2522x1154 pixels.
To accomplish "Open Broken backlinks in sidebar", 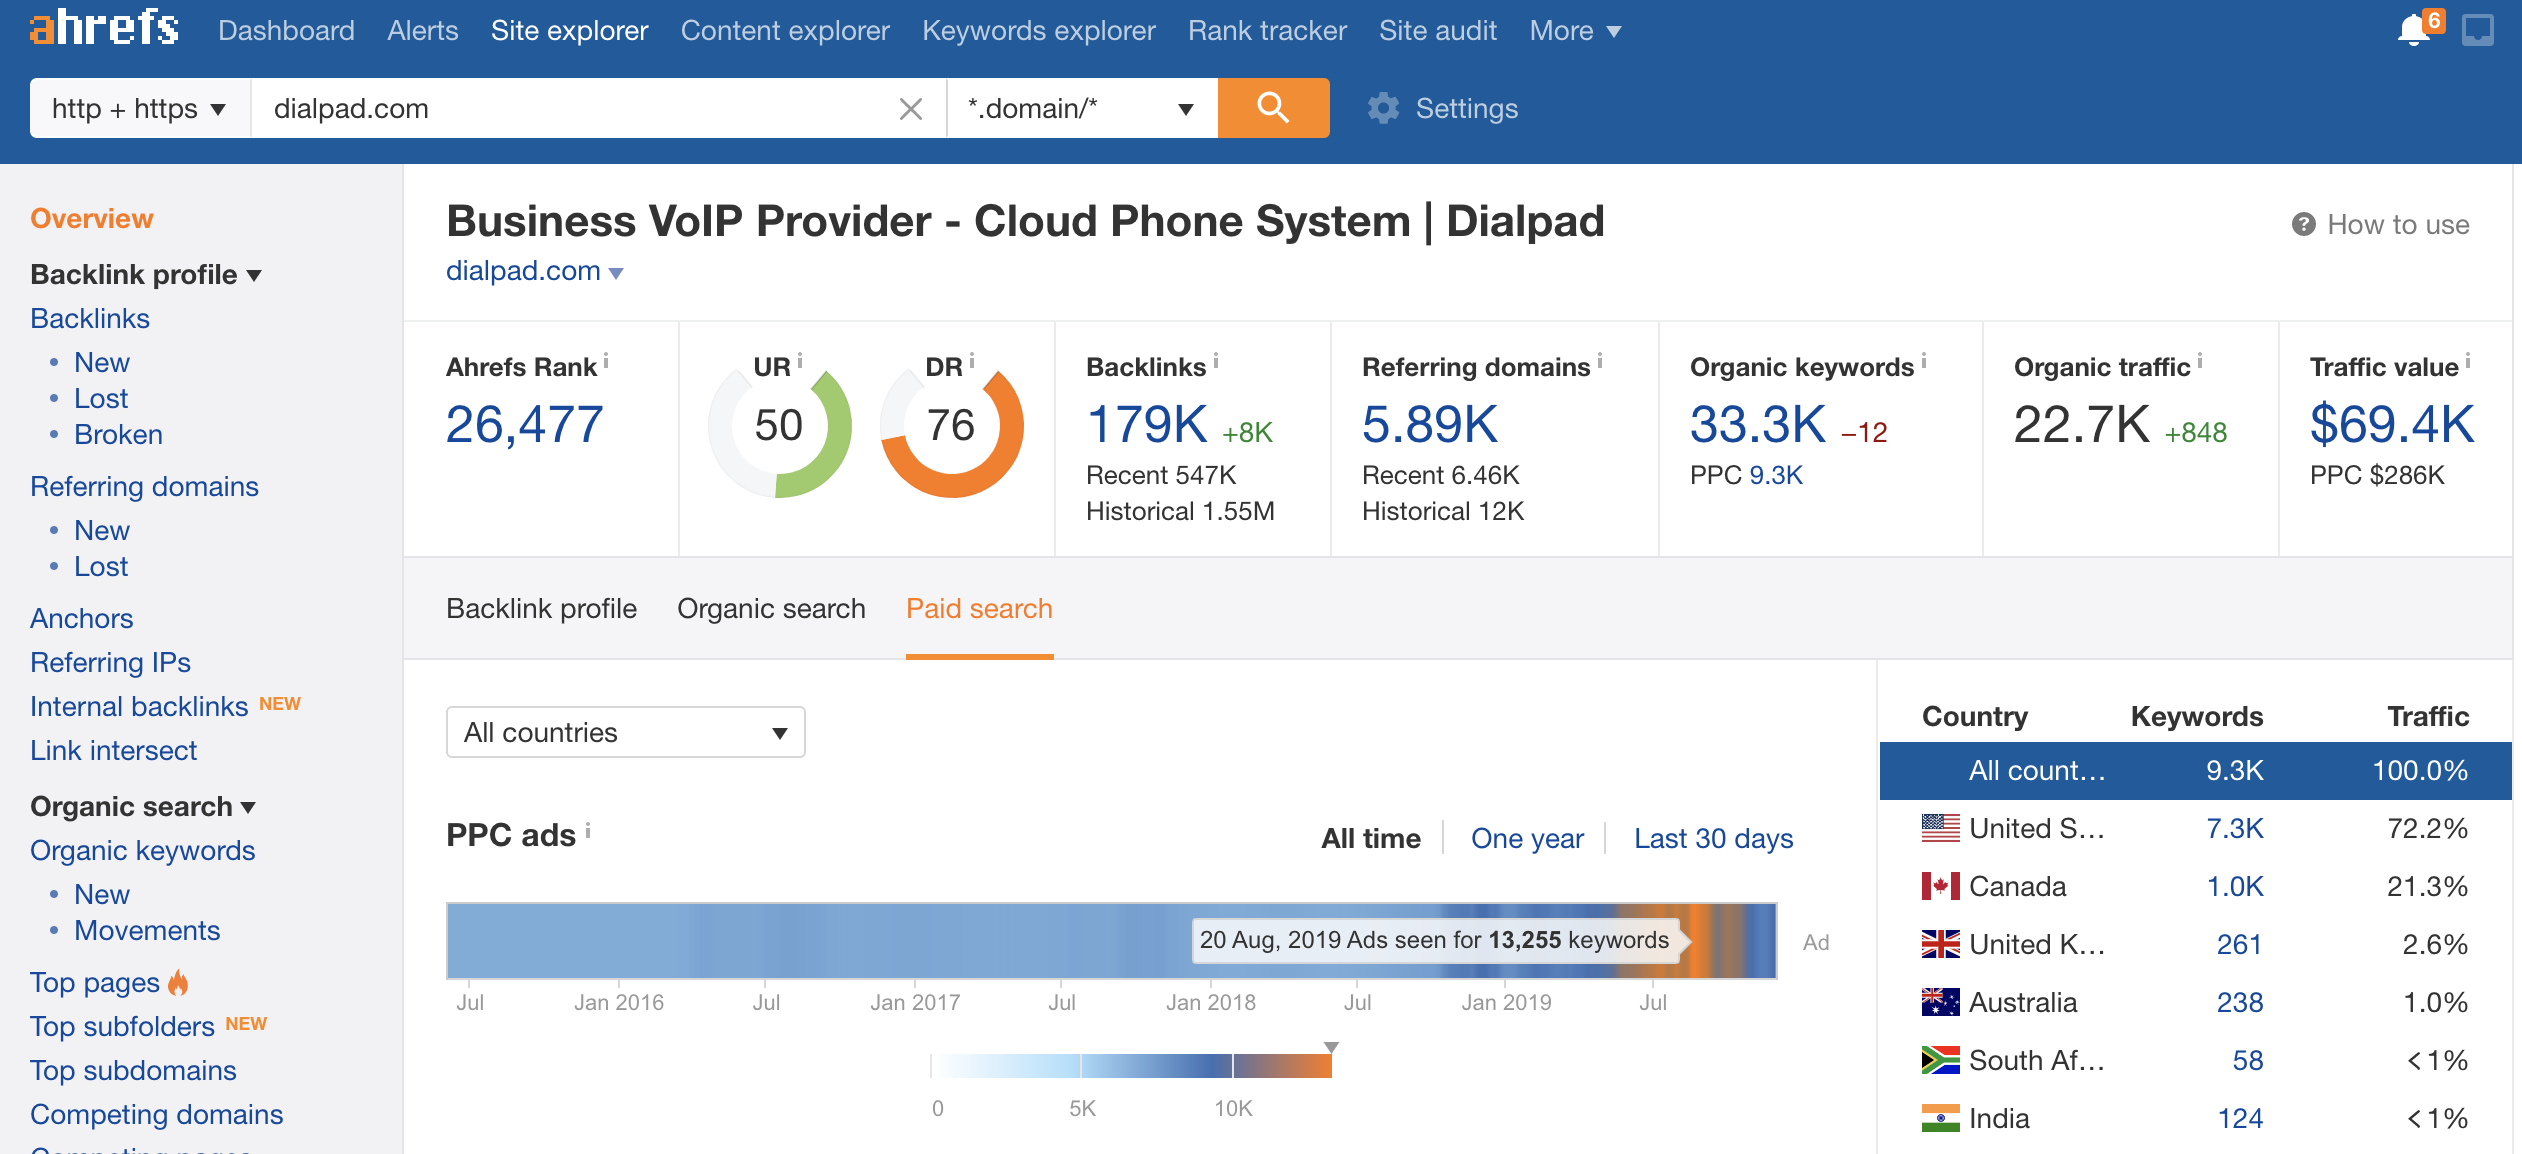I will pyautogui.click(x=118, y=434).
